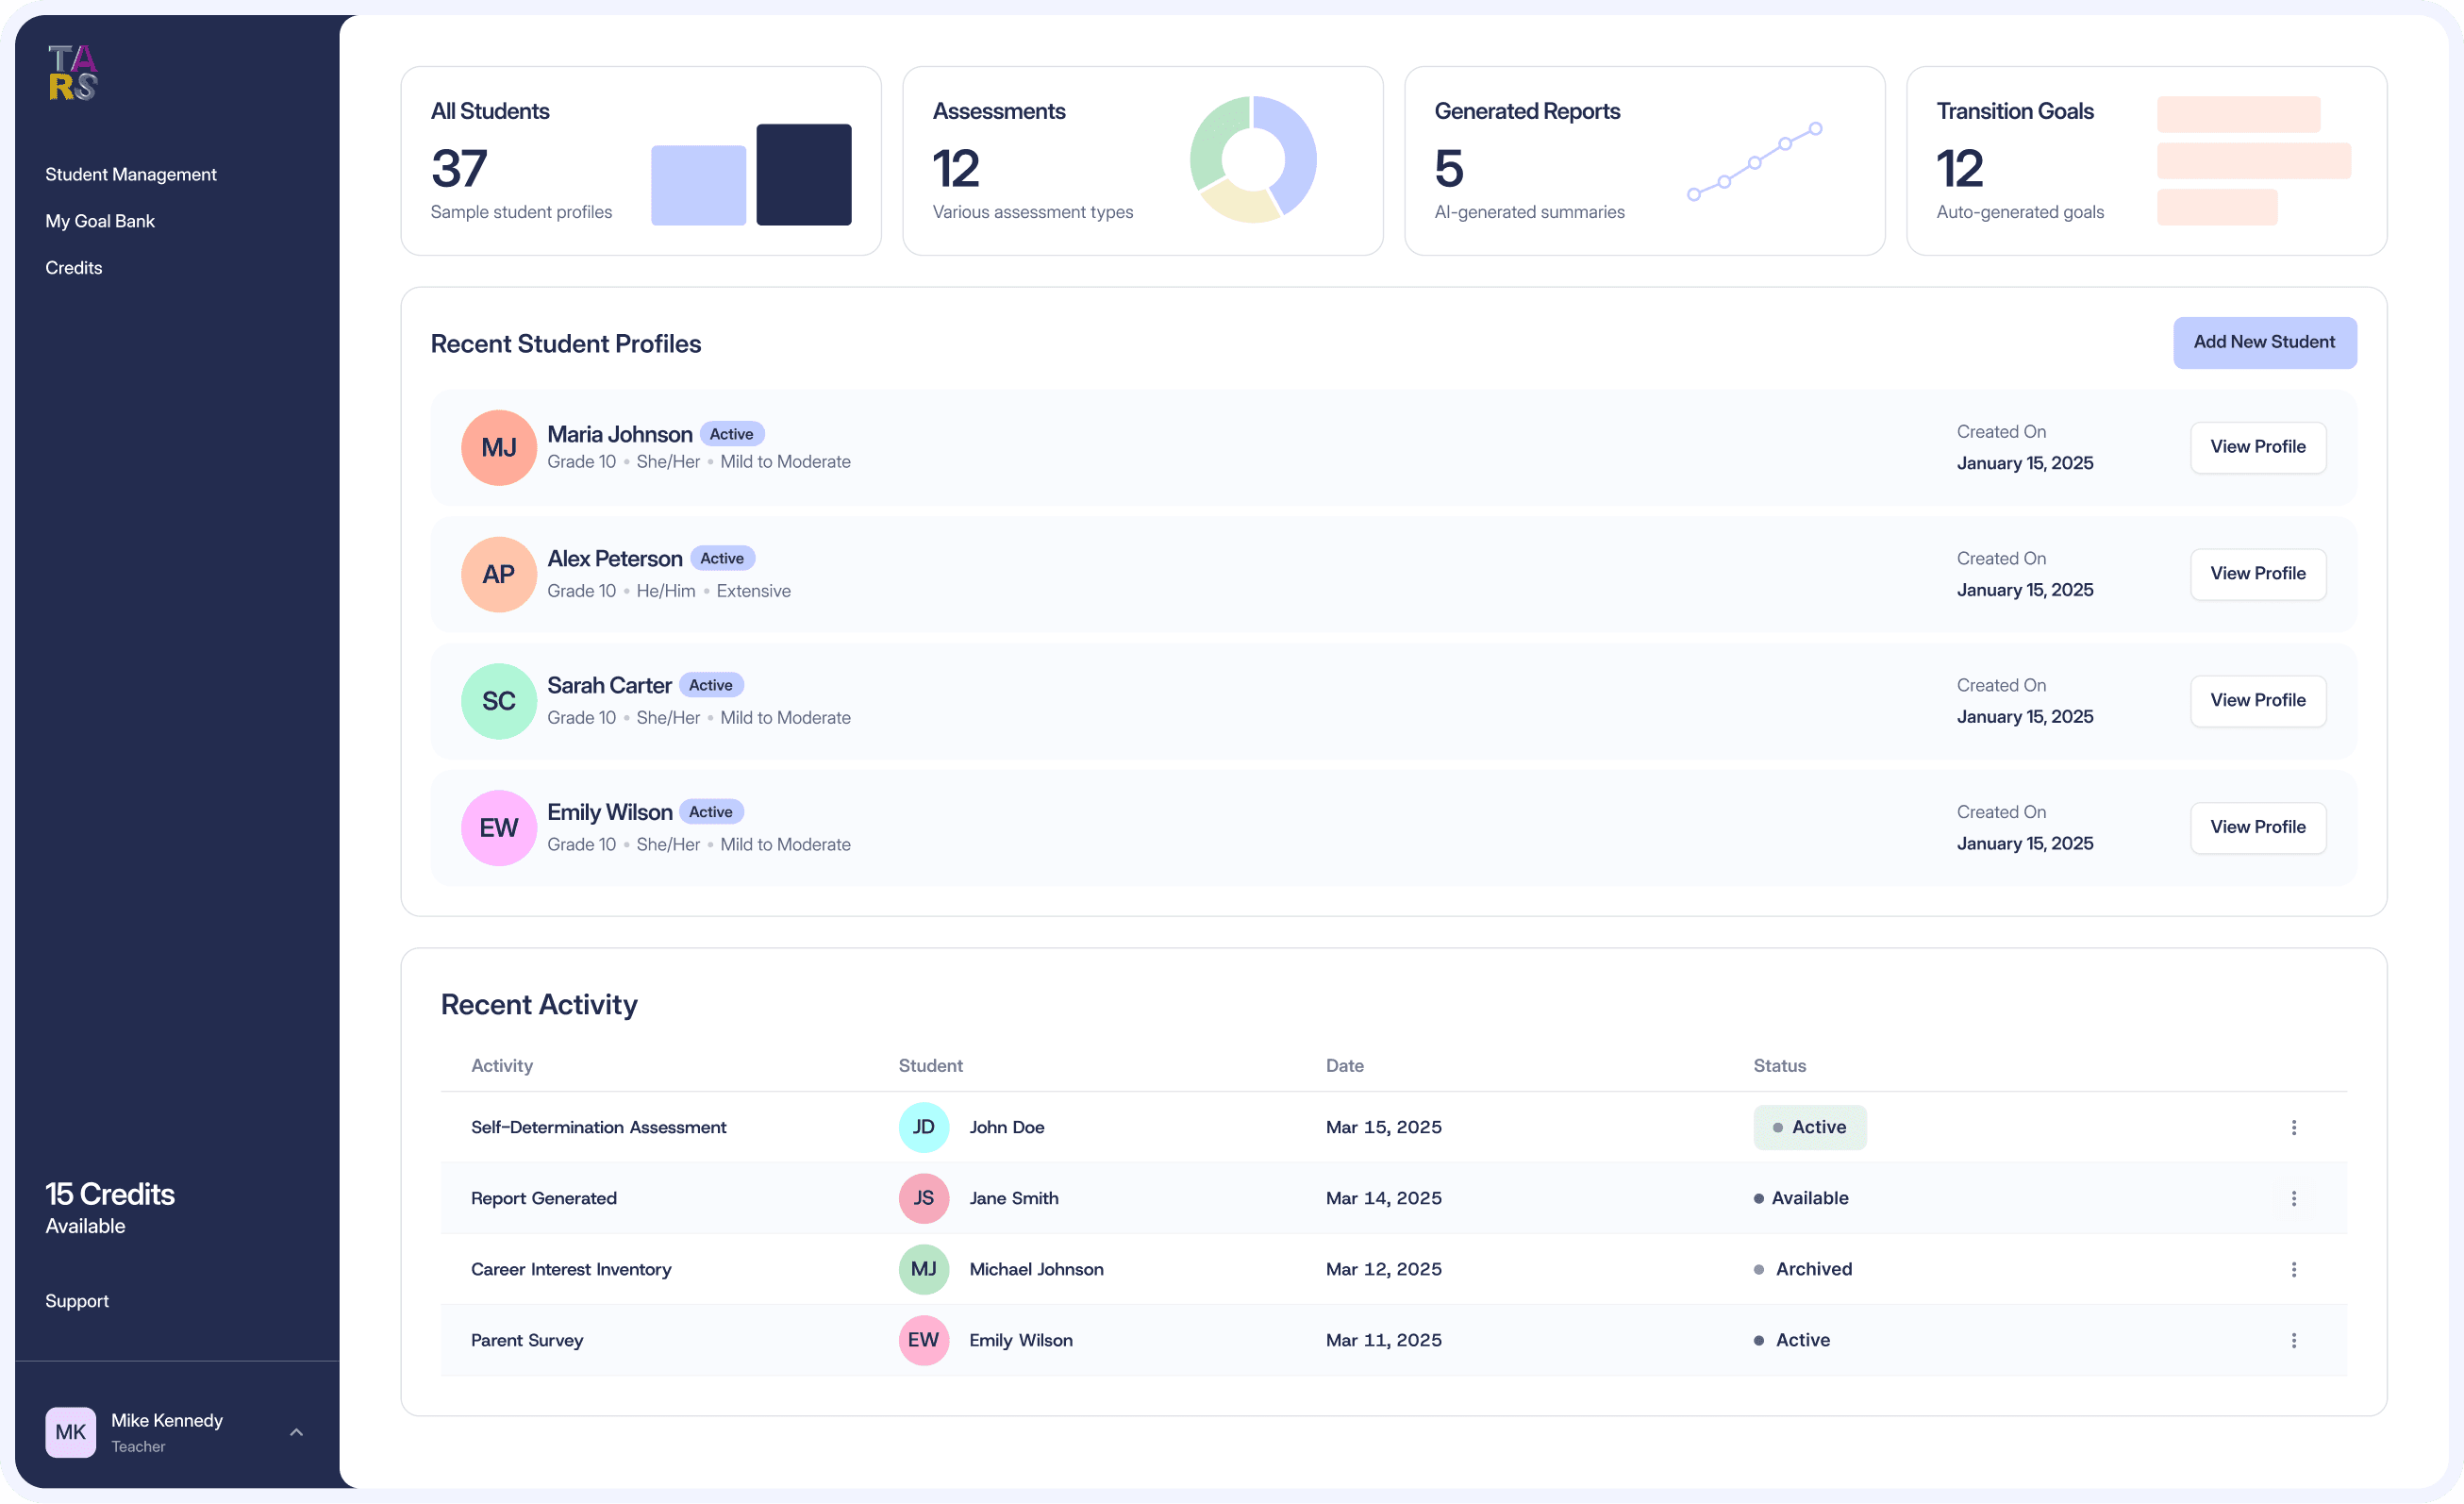Click the Archived status for Michael Johnson
Image resolution: width=2464 pixels, height=1504 pixels.
1803,1270
